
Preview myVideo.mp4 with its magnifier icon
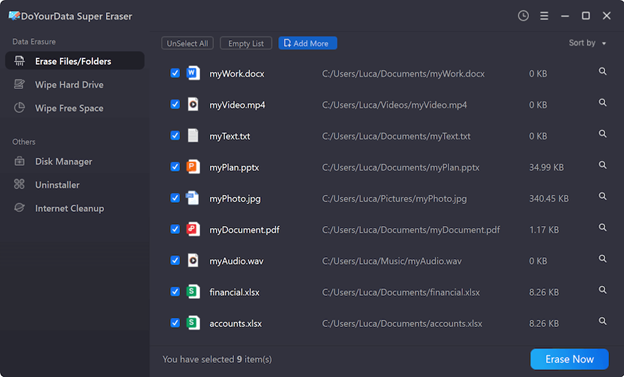point(603,102)
